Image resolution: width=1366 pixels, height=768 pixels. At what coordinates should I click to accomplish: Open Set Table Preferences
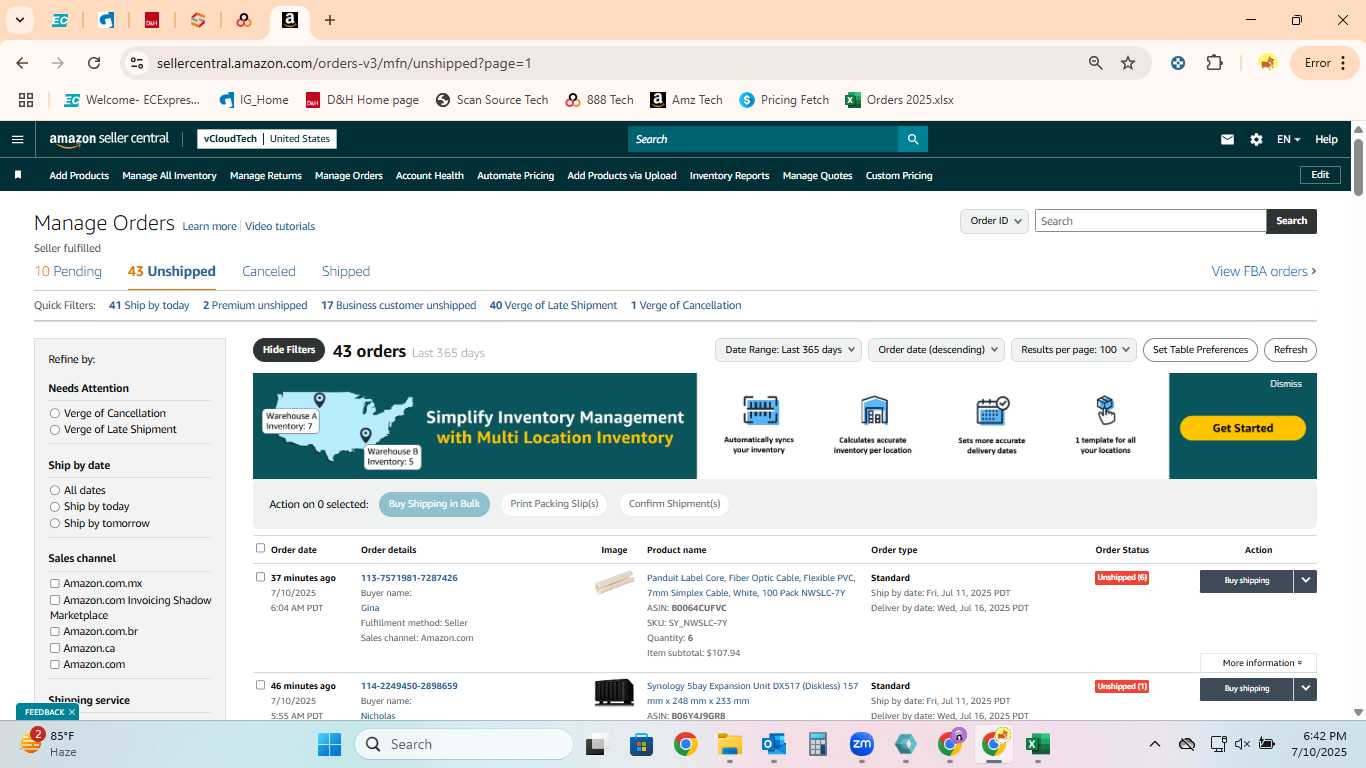click(x=1200, y=350)
